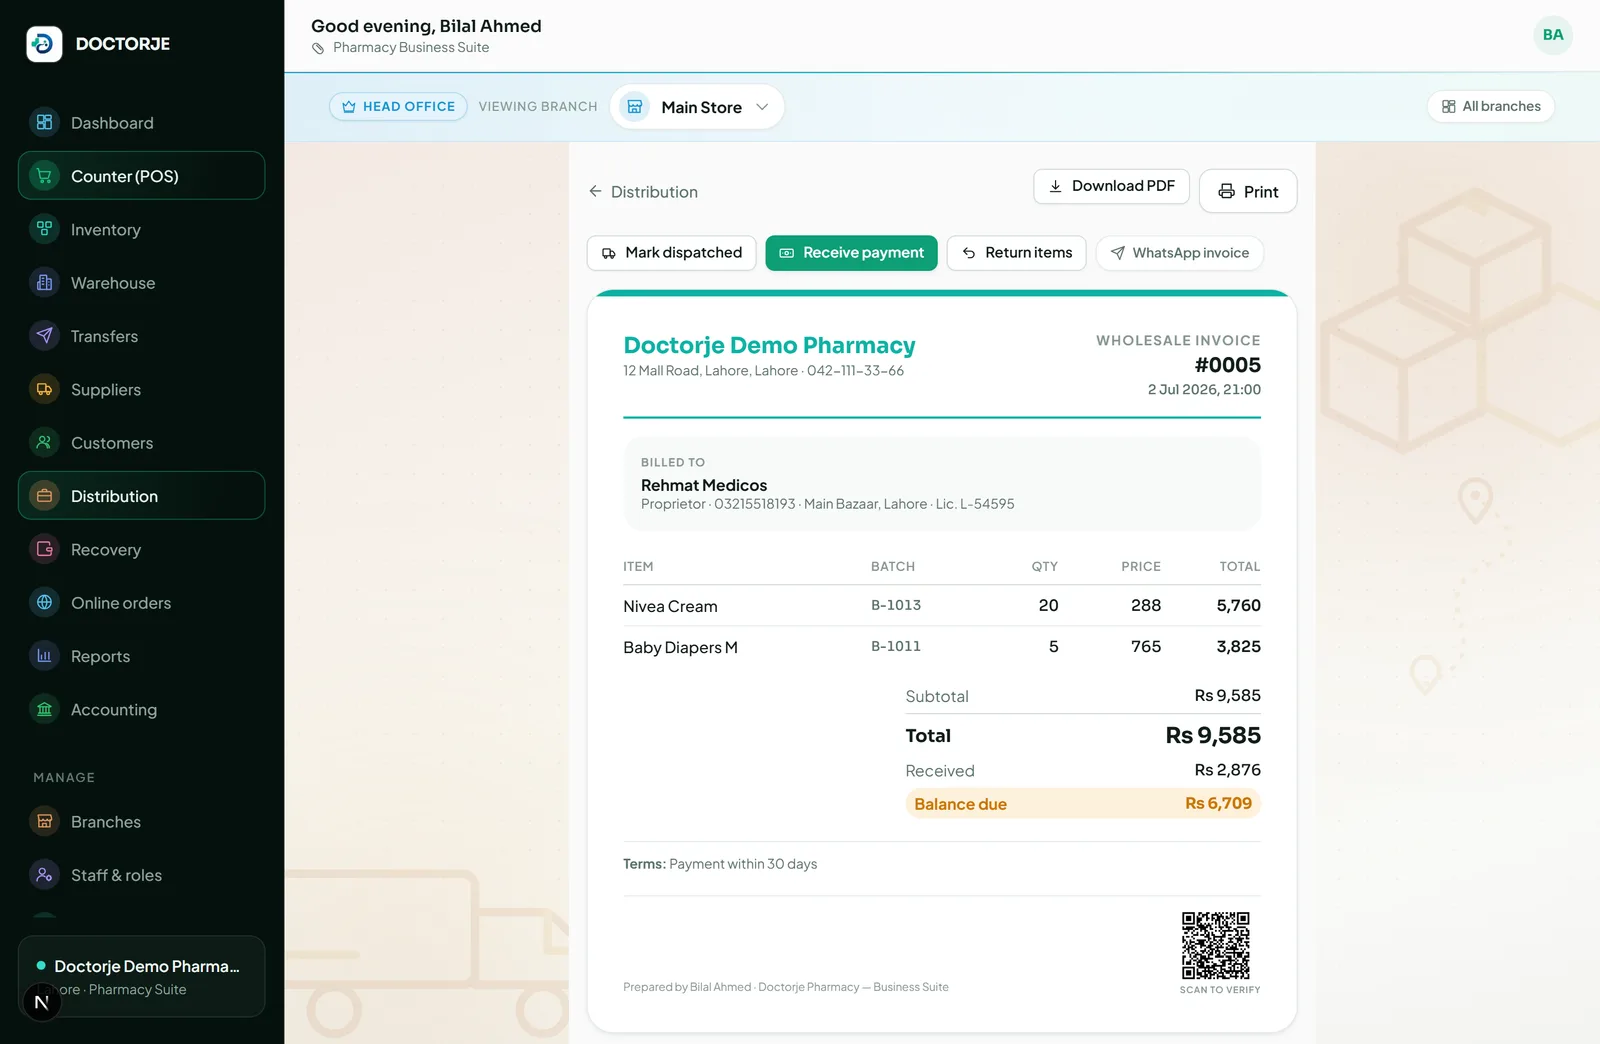This screenshot has width=1600, height=1044.
Task: Click the Warehouse building icon
Action: point(44,283)
